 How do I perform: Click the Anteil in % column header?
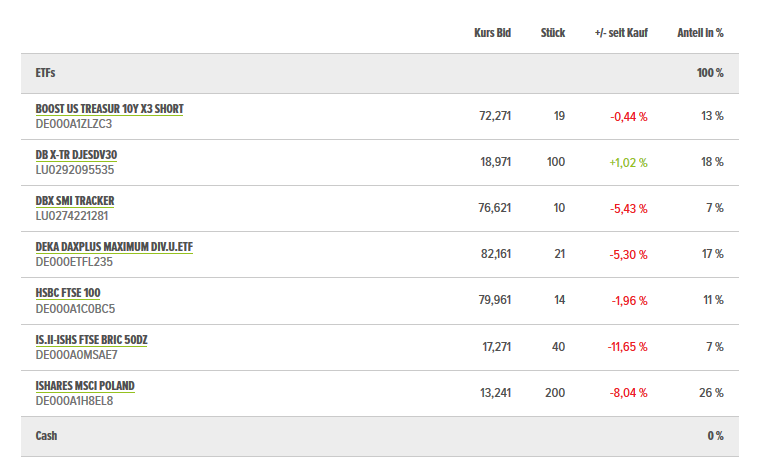click(x=700, y=33)
